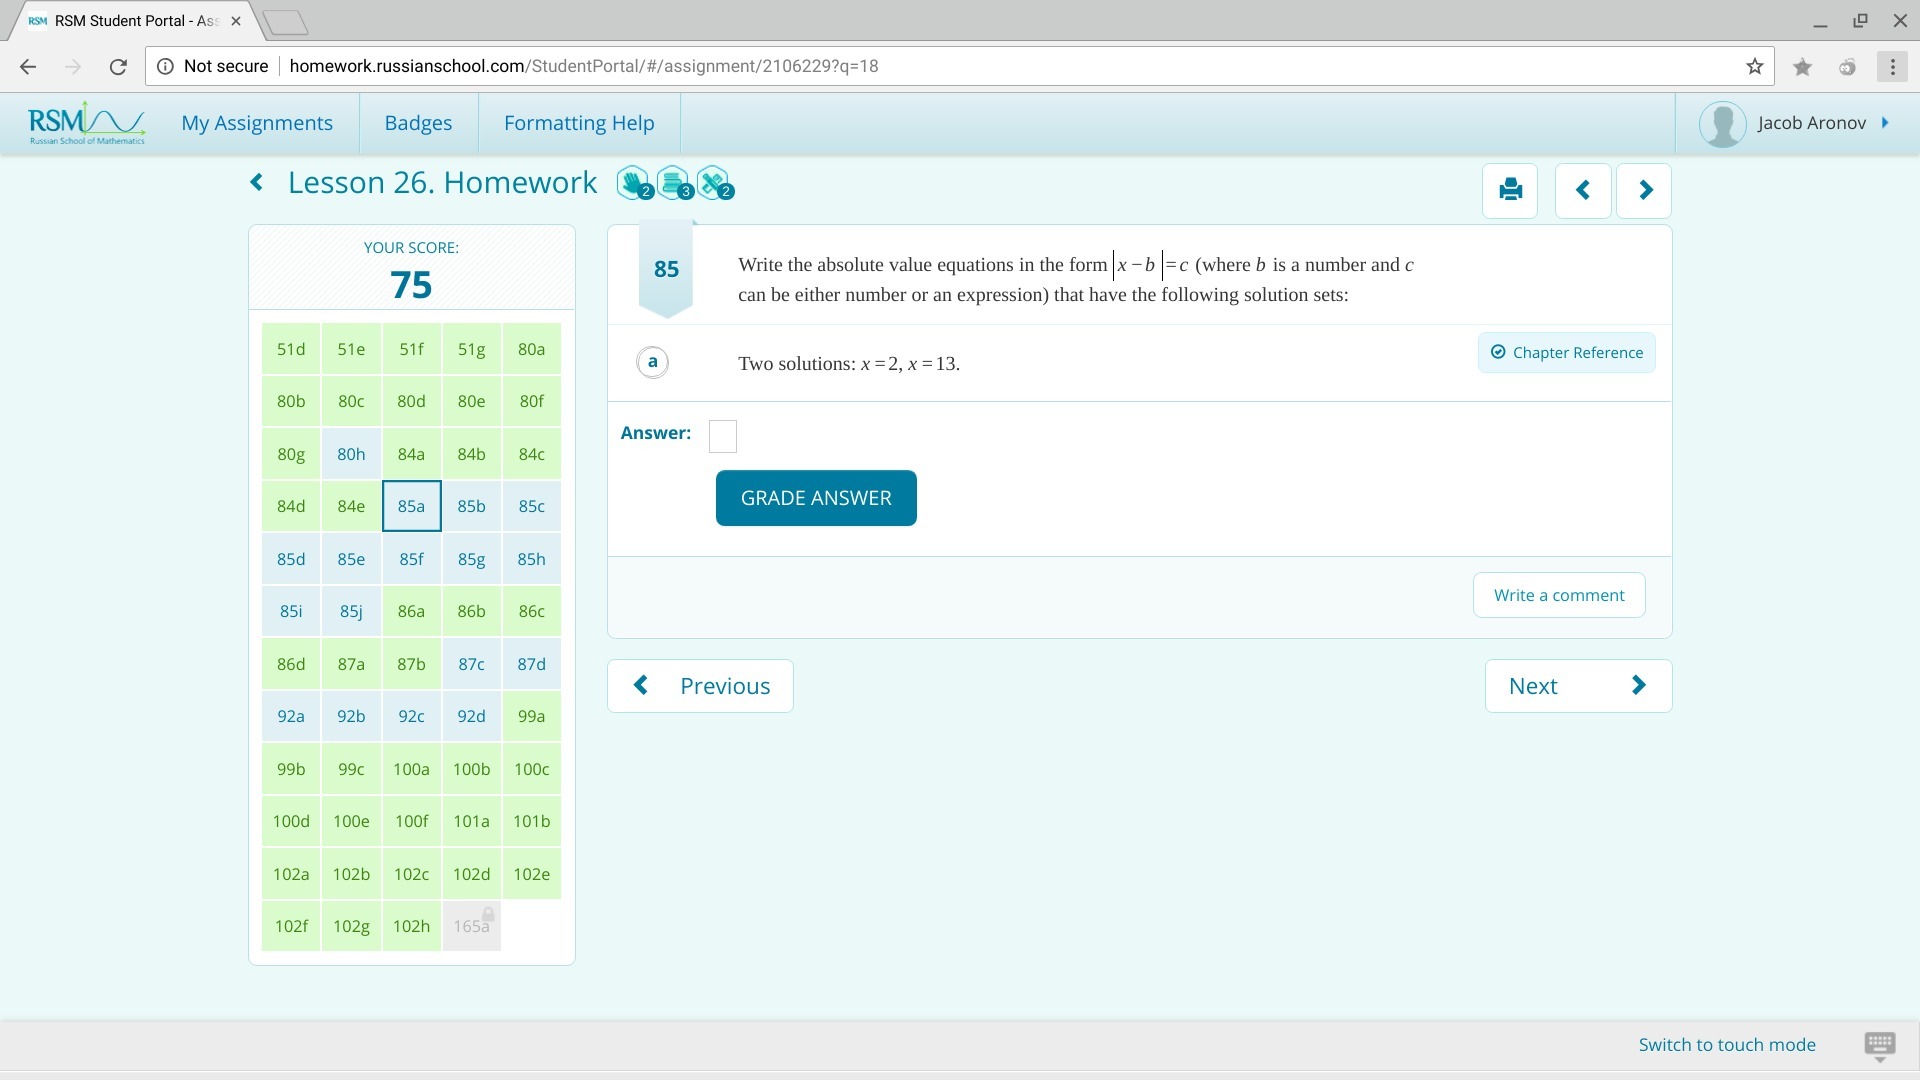Open My Assignments tab
This screenshot has height=1080, width=1920.
[257, 123]
